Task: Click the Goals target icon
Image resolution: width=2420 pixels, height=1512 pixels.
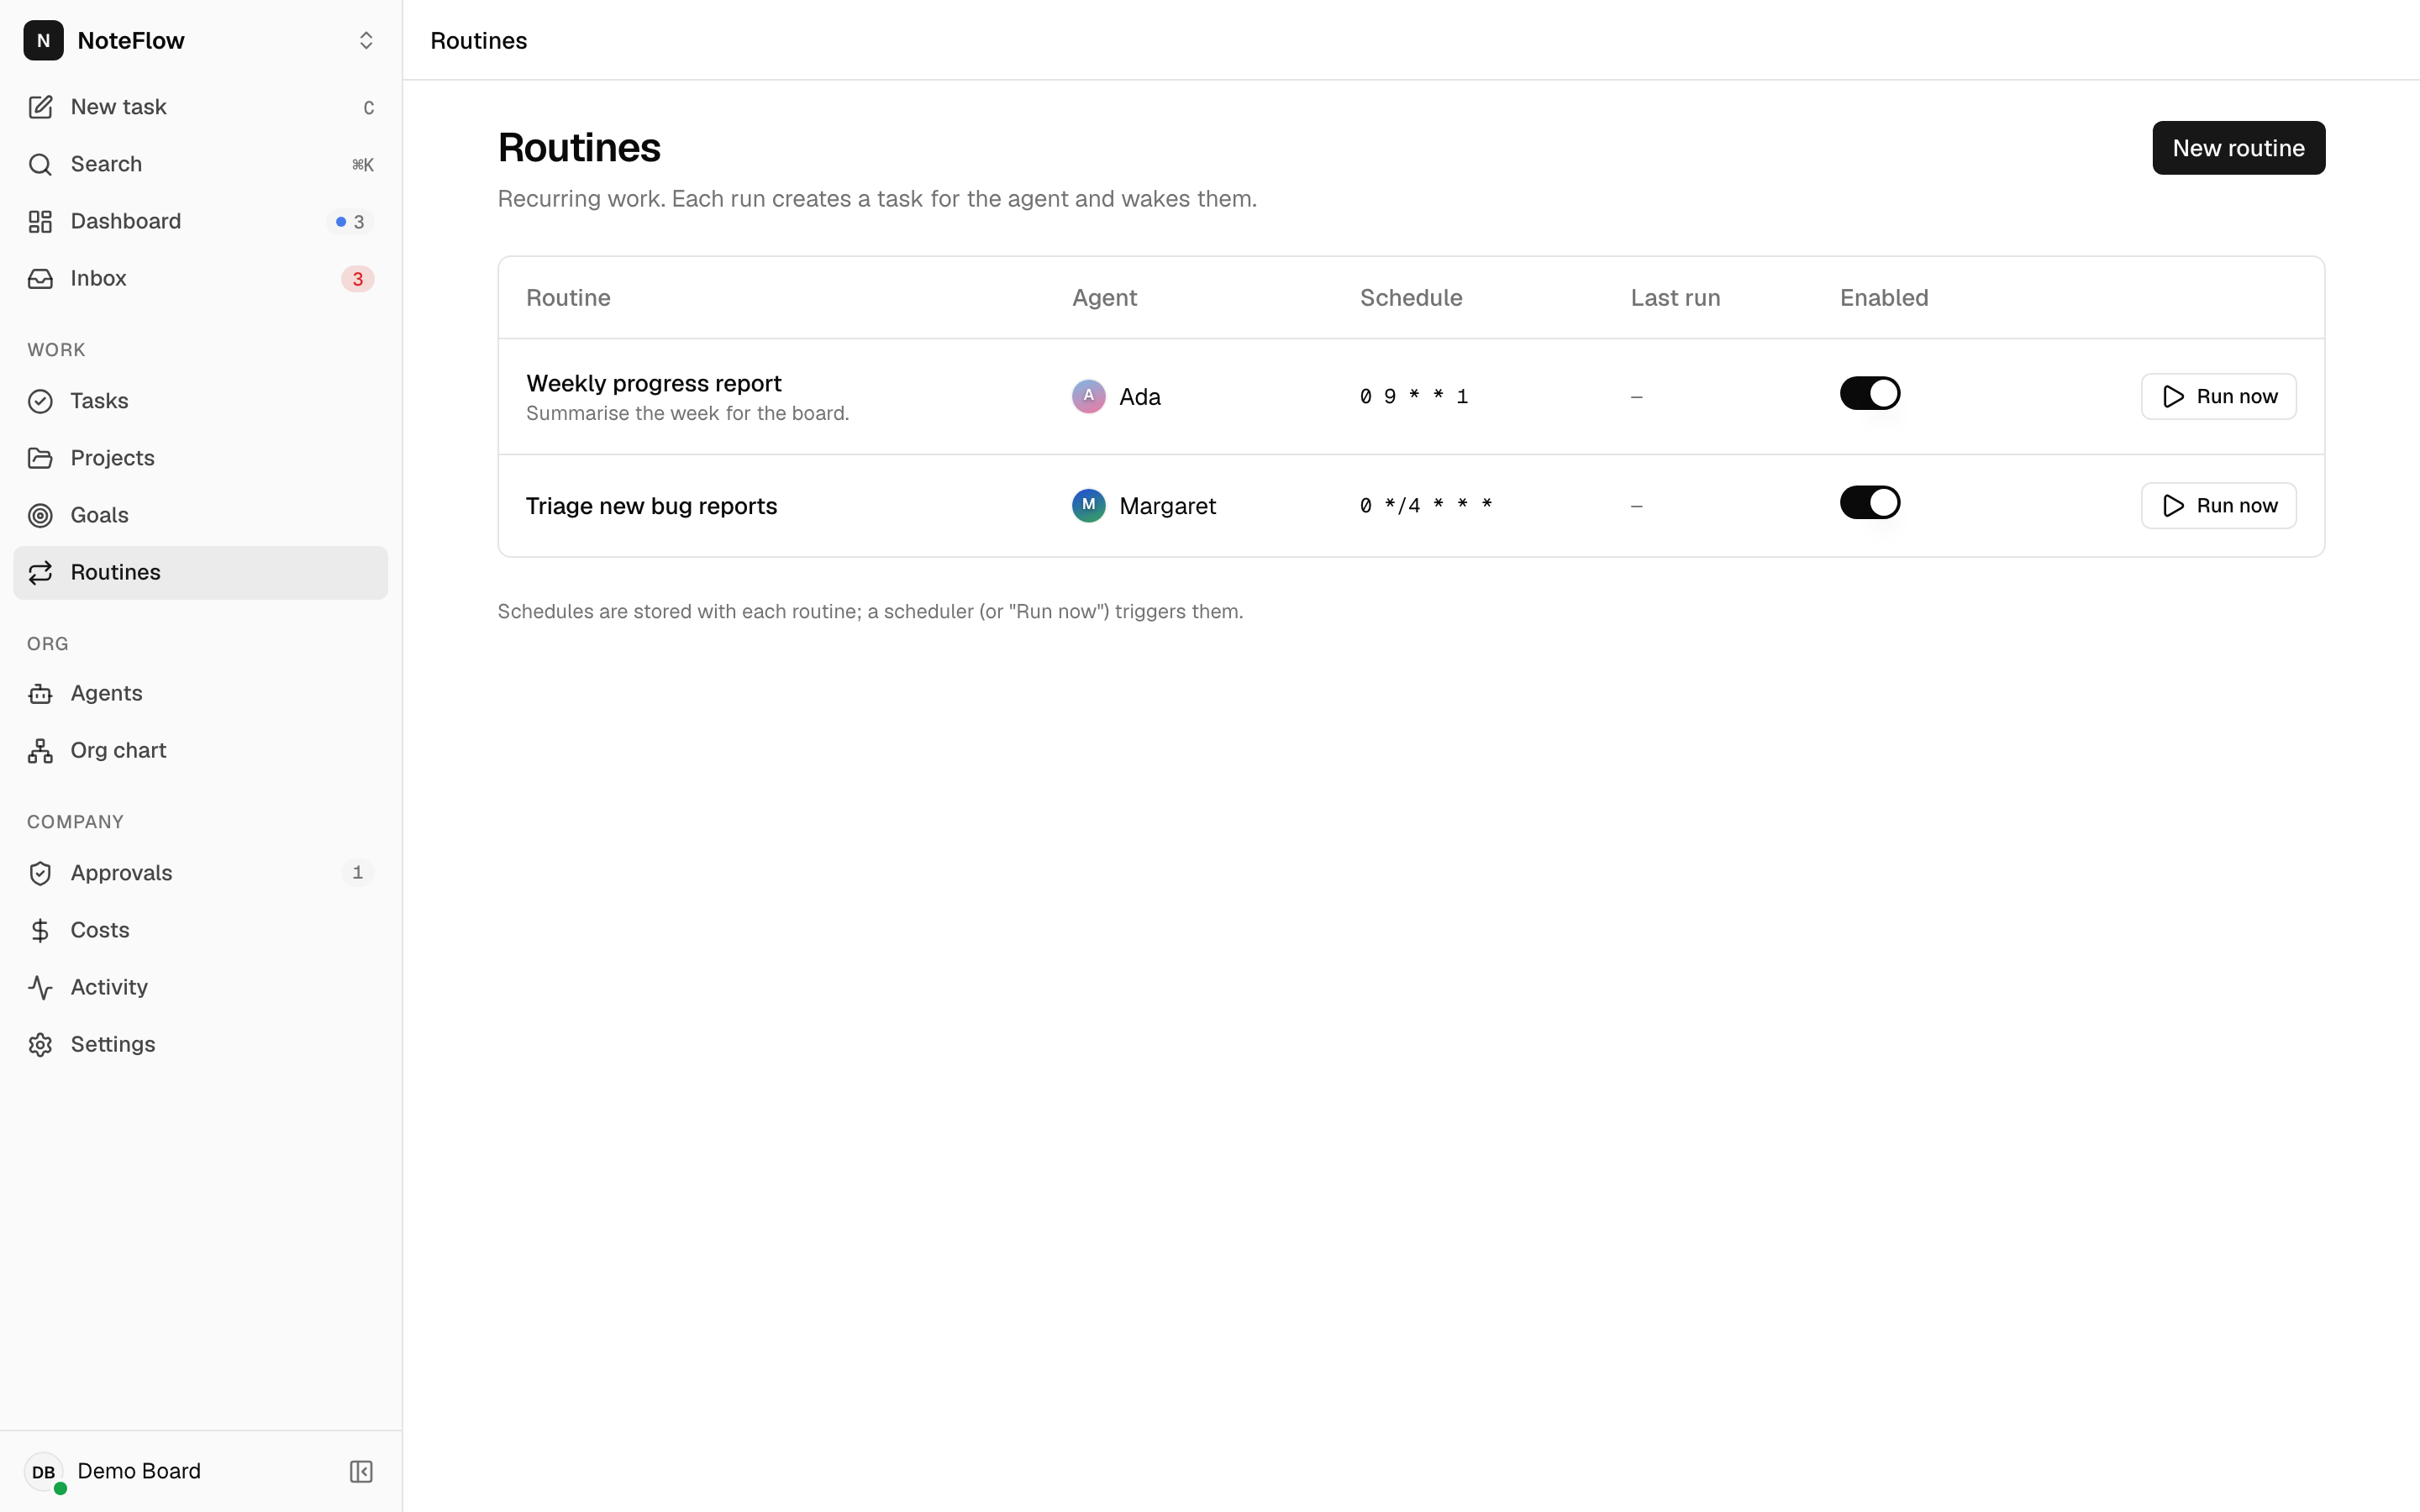Action: tap(40, 515)
